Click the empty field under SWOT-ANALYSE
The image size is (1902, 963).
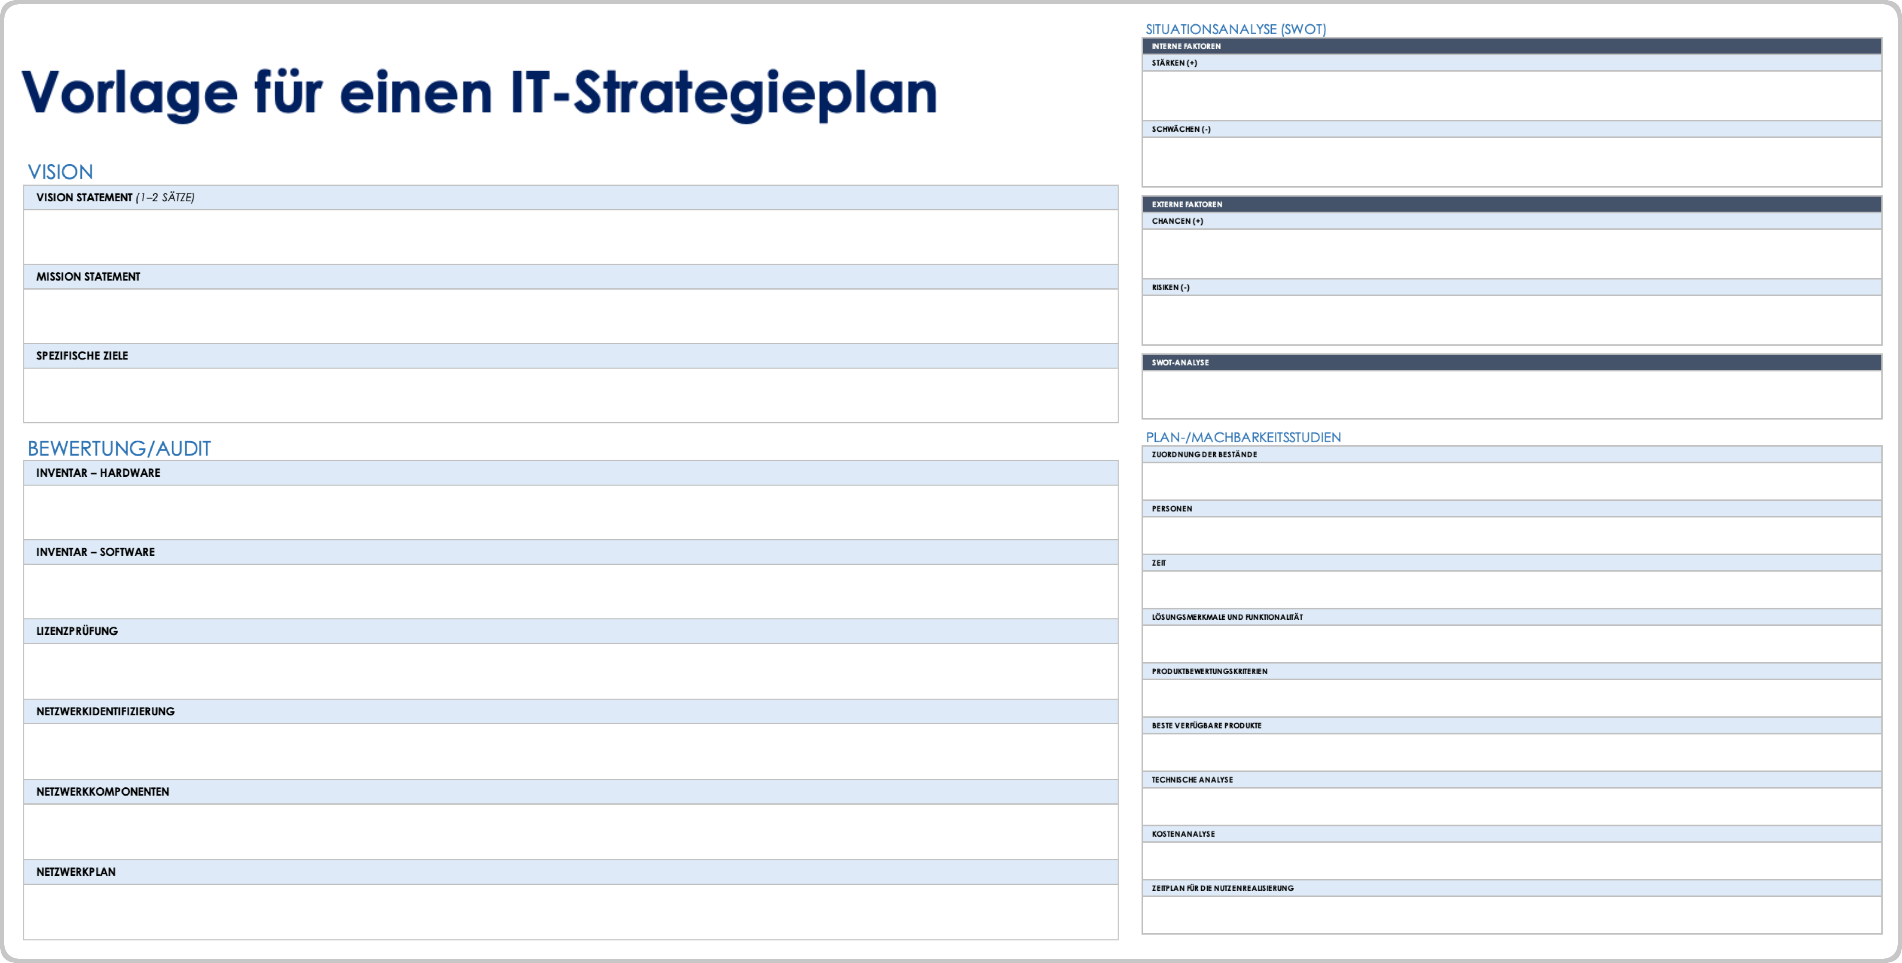(1512, 395)
